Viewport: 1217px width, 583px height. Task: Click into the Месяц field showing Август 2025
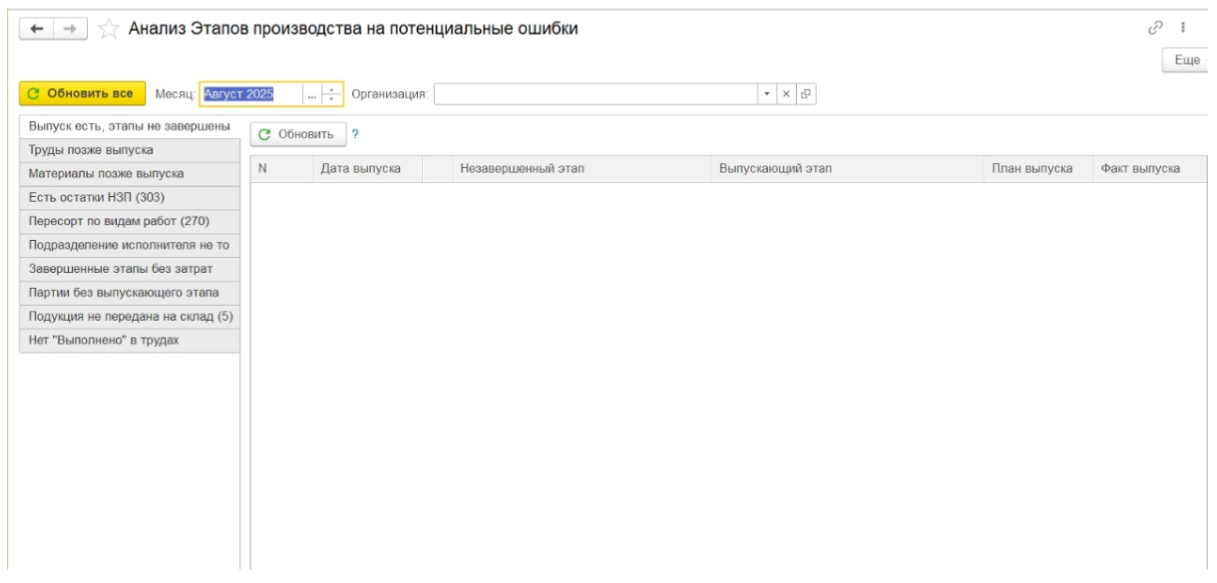pyautogui.click(x=250, y=94)
